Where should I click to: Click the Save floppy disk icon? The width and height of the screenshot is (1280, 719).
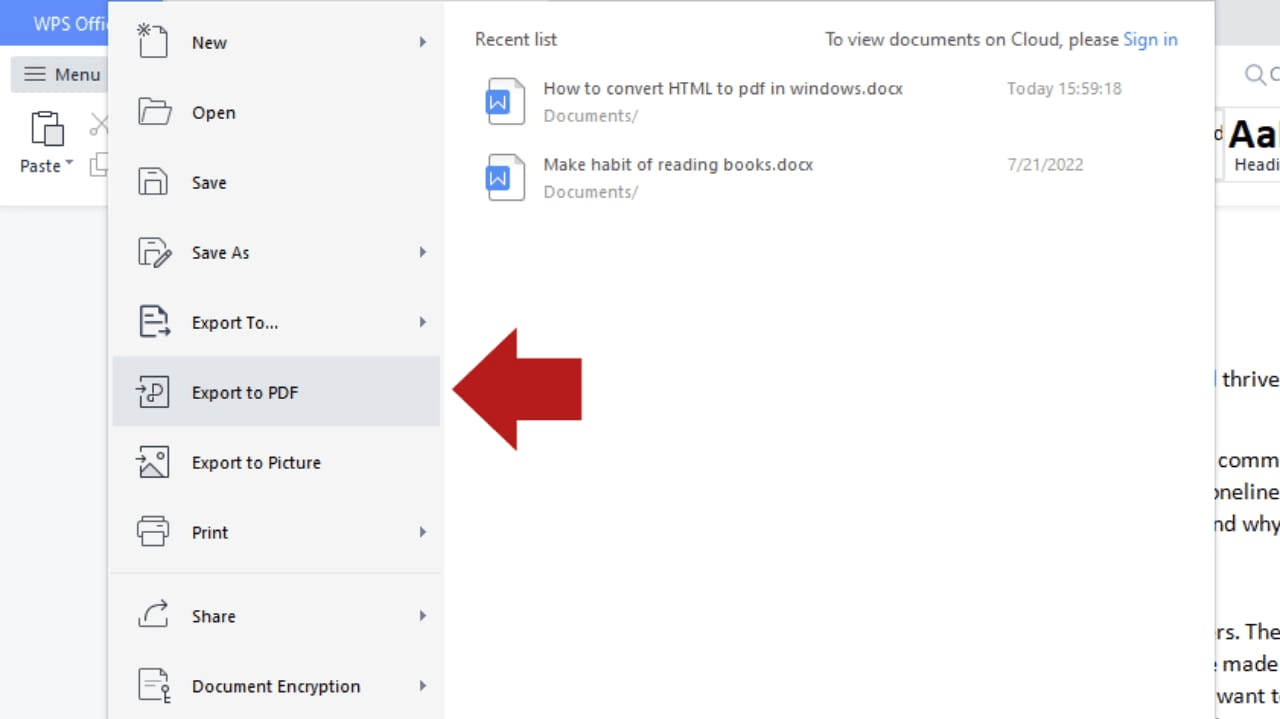(x=153, y=182)
